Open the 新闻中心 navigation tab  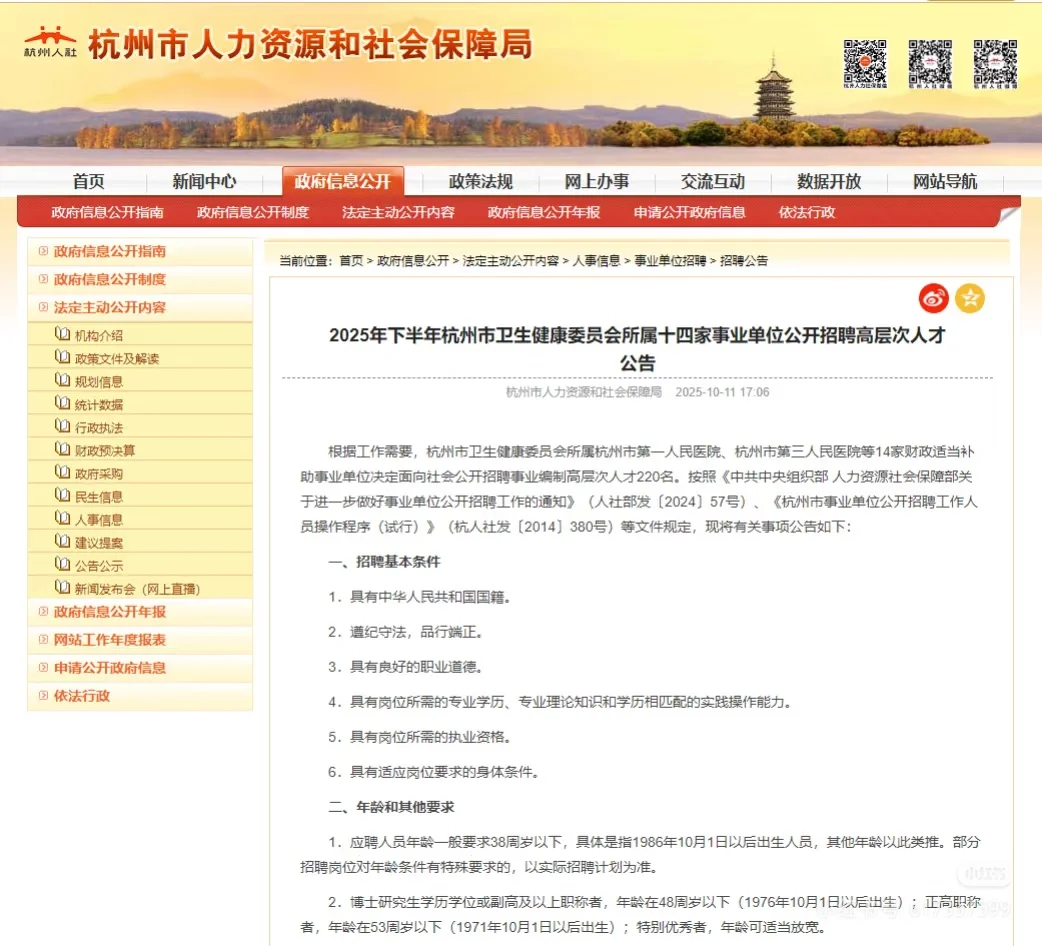pyautogui.click(x=204, y=181)
